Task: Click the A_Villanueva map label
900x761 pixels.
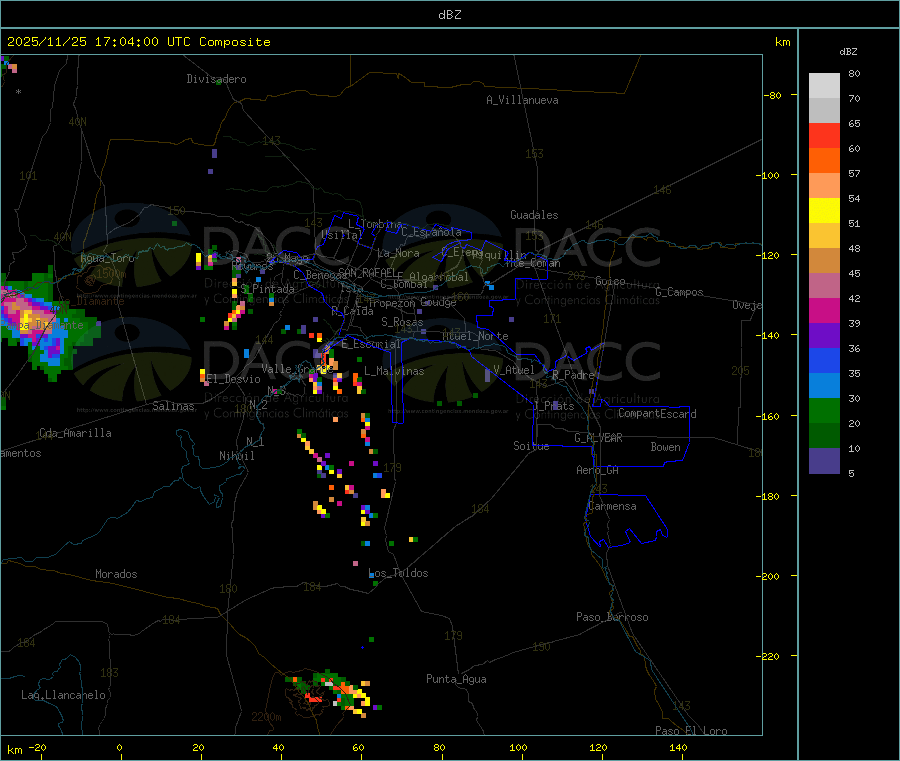Action: [x=522, y=100]
